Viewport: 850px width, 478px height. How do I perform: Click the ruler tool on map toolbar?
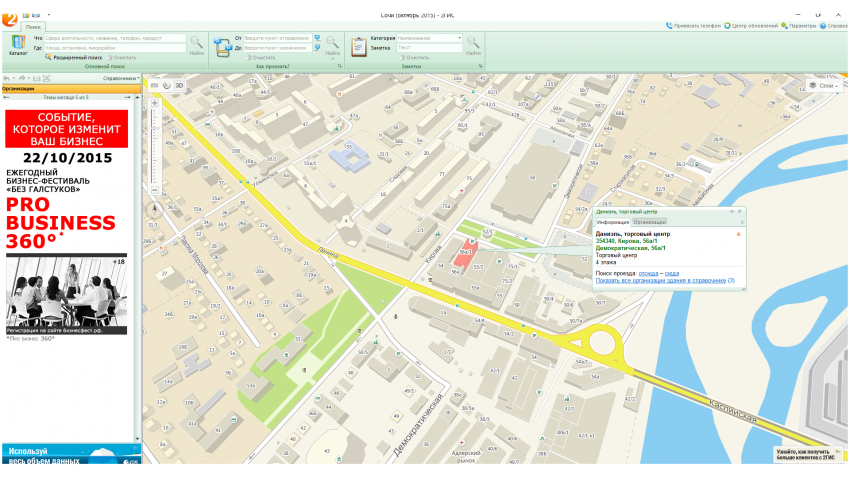pos(155,86)
